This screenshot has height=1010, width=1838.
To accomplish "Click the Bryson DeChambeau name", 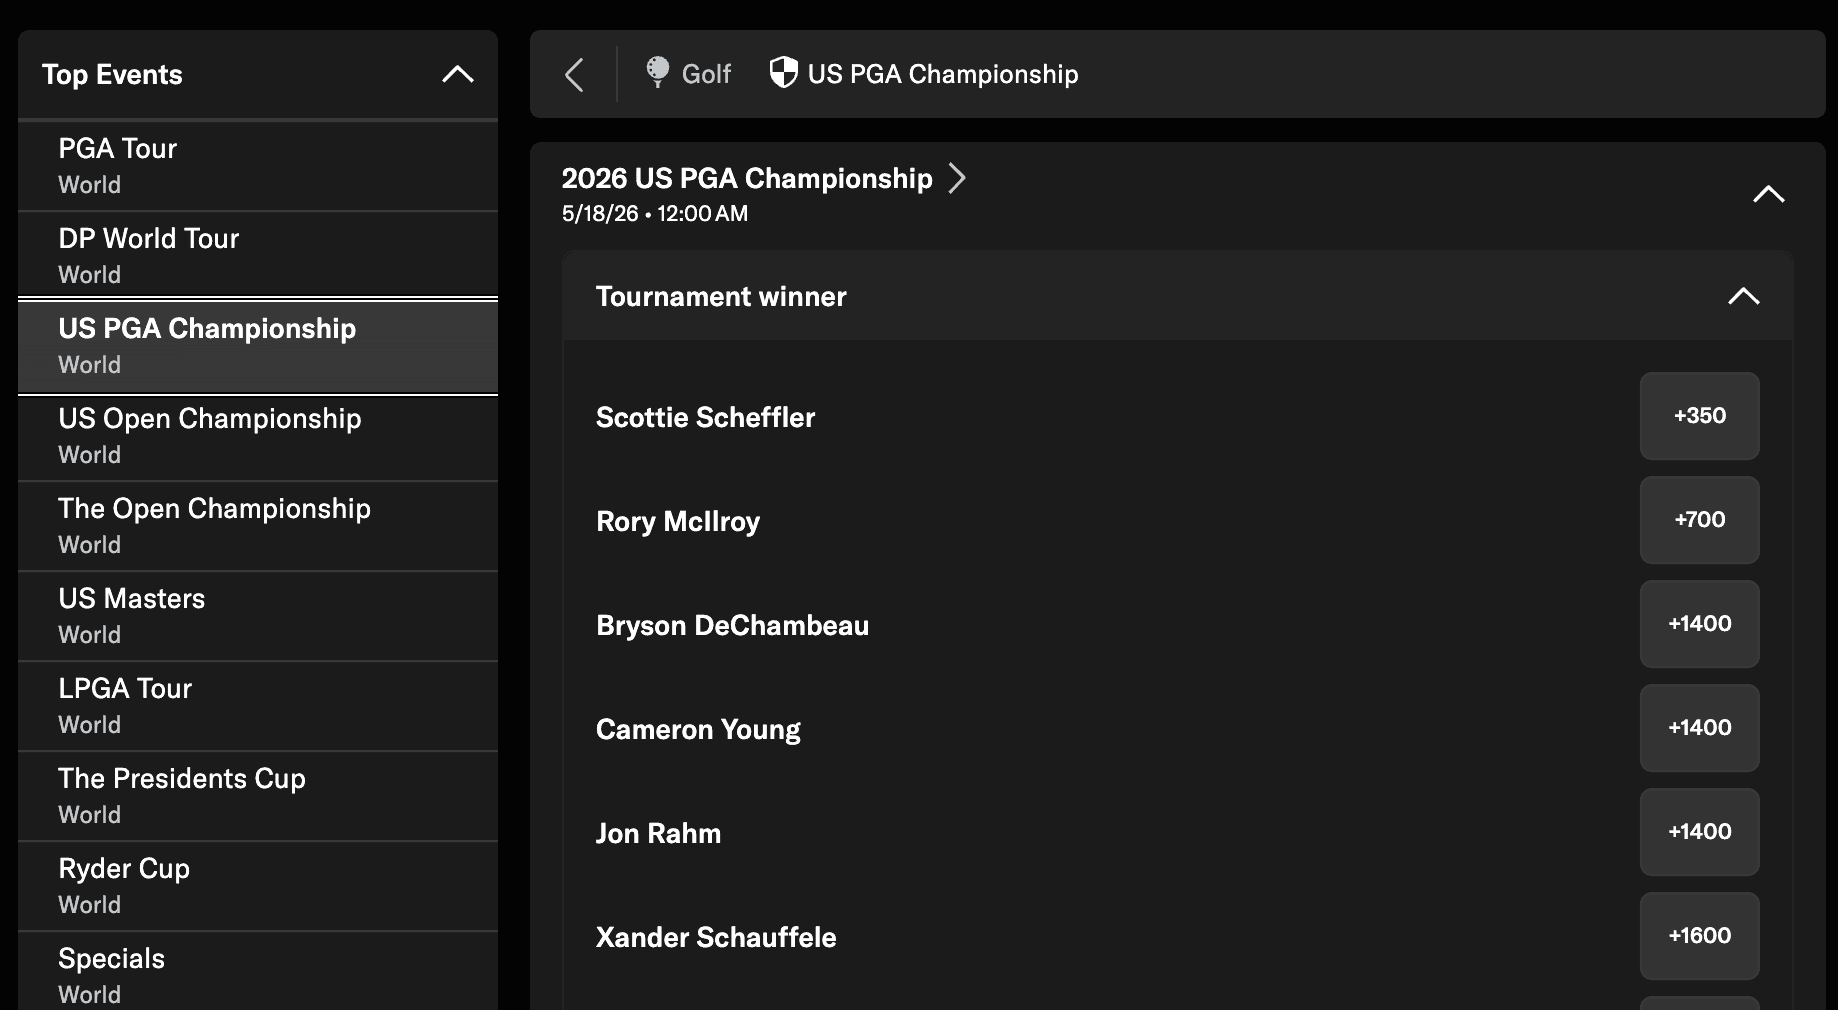I will pos(732,625).
